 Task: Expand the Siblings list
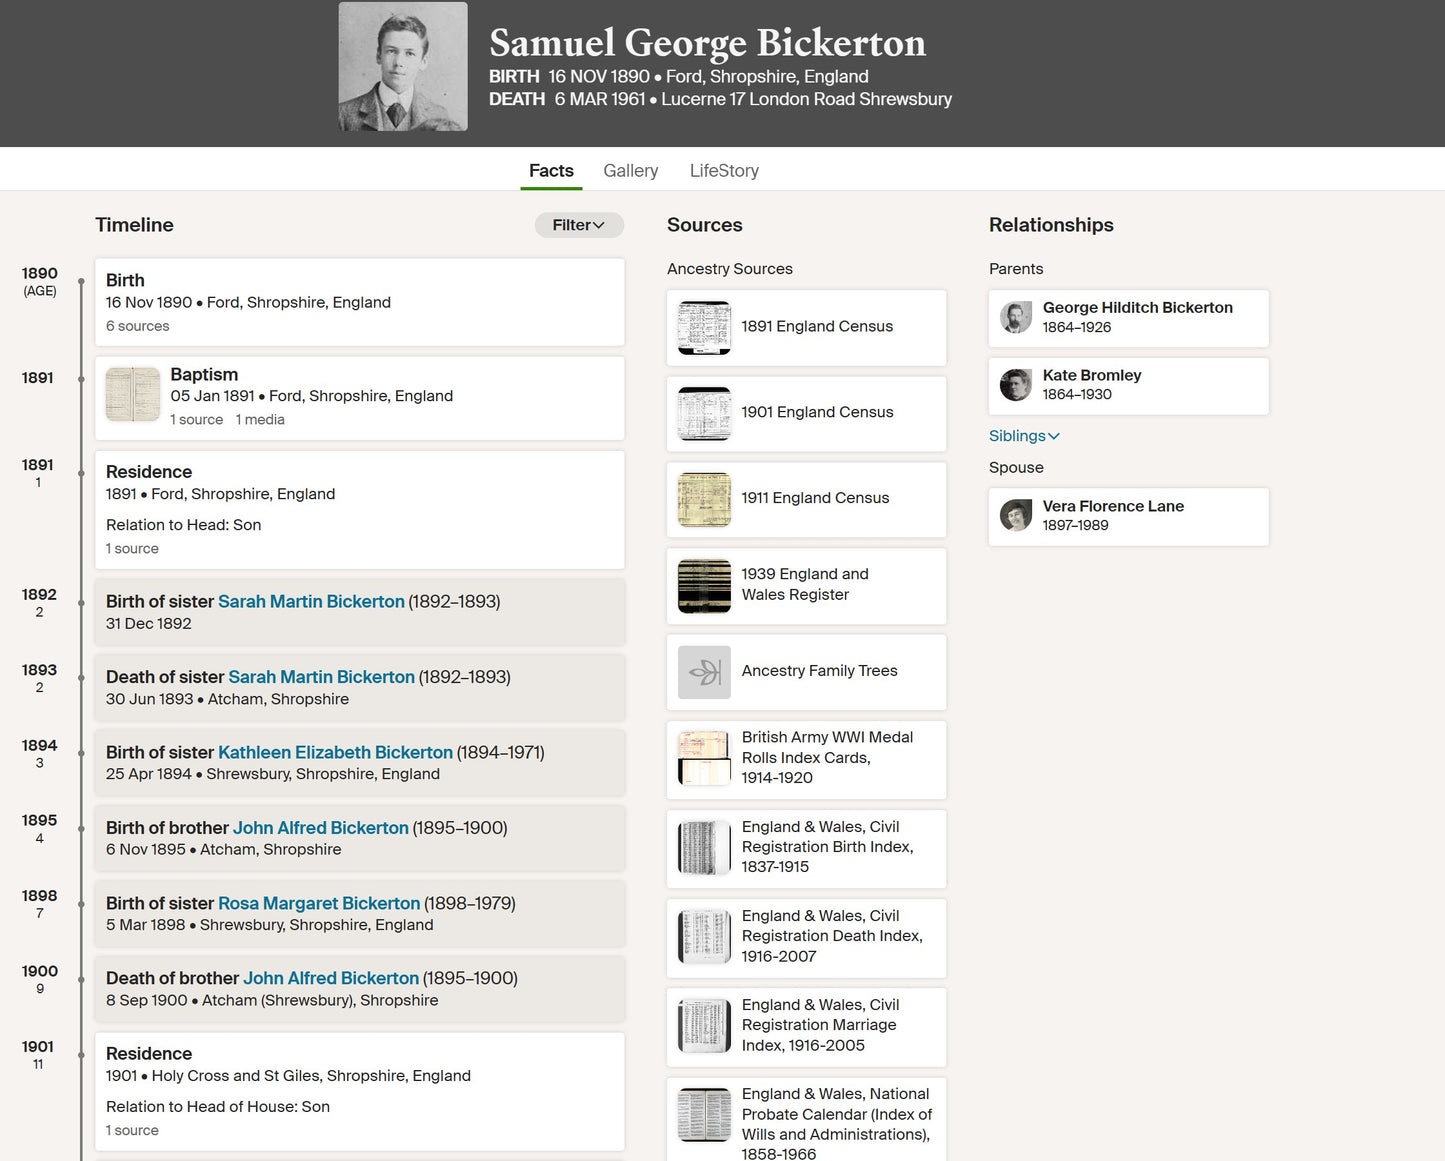(1024, 436)
